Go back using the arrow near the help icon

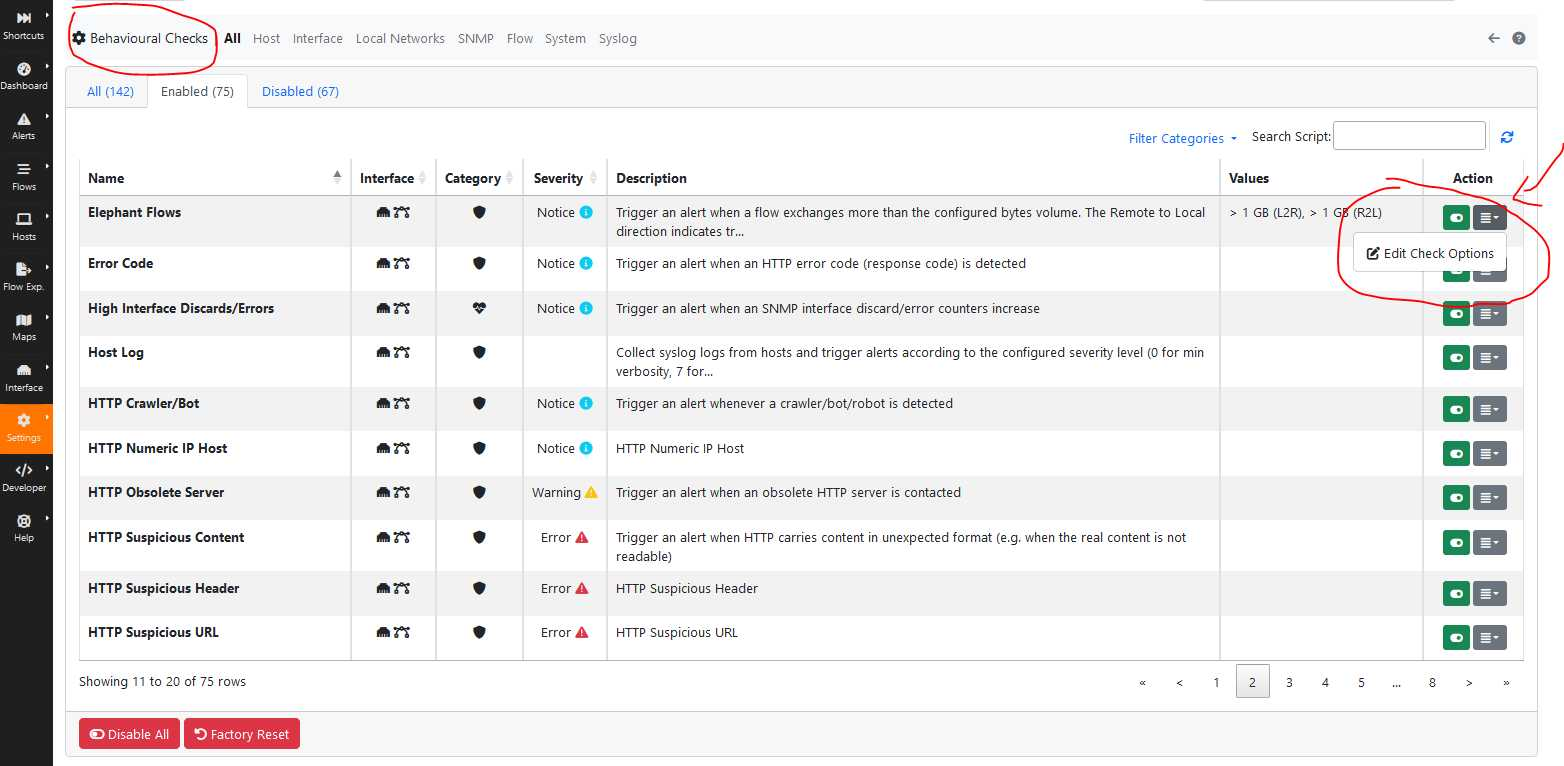1493,37
